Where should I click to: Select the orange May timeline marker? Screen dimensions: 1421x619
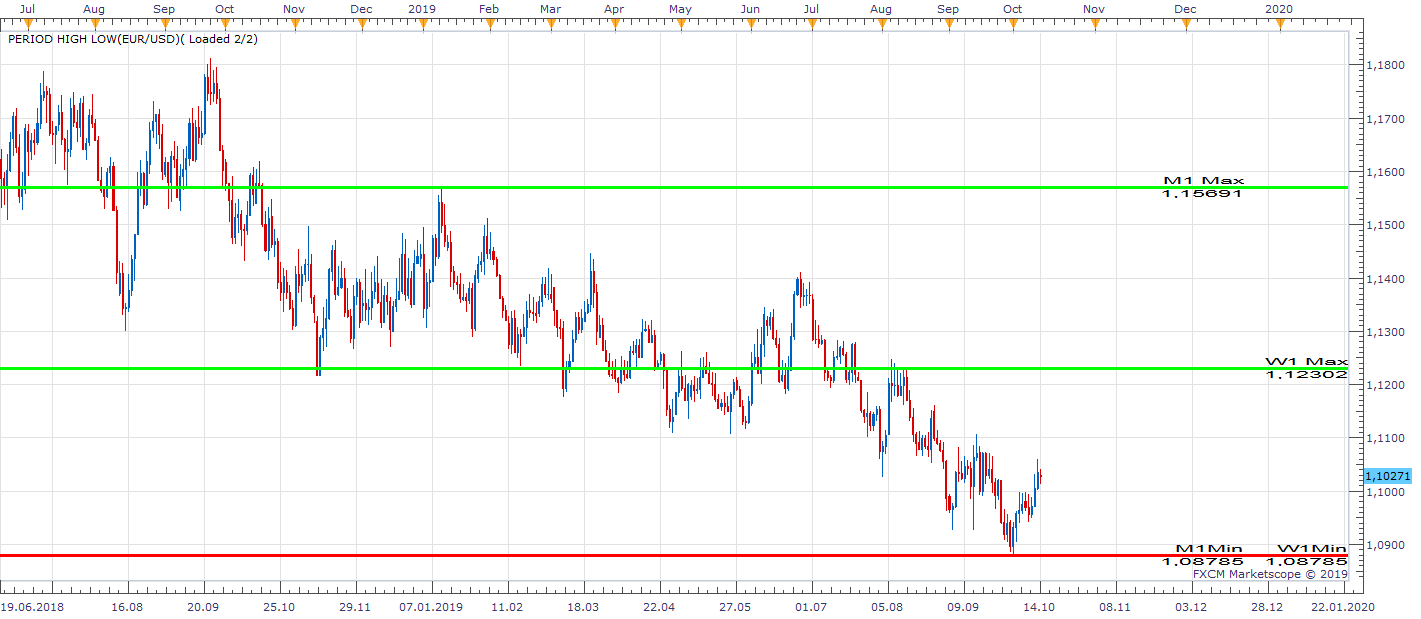pos(680,24)
